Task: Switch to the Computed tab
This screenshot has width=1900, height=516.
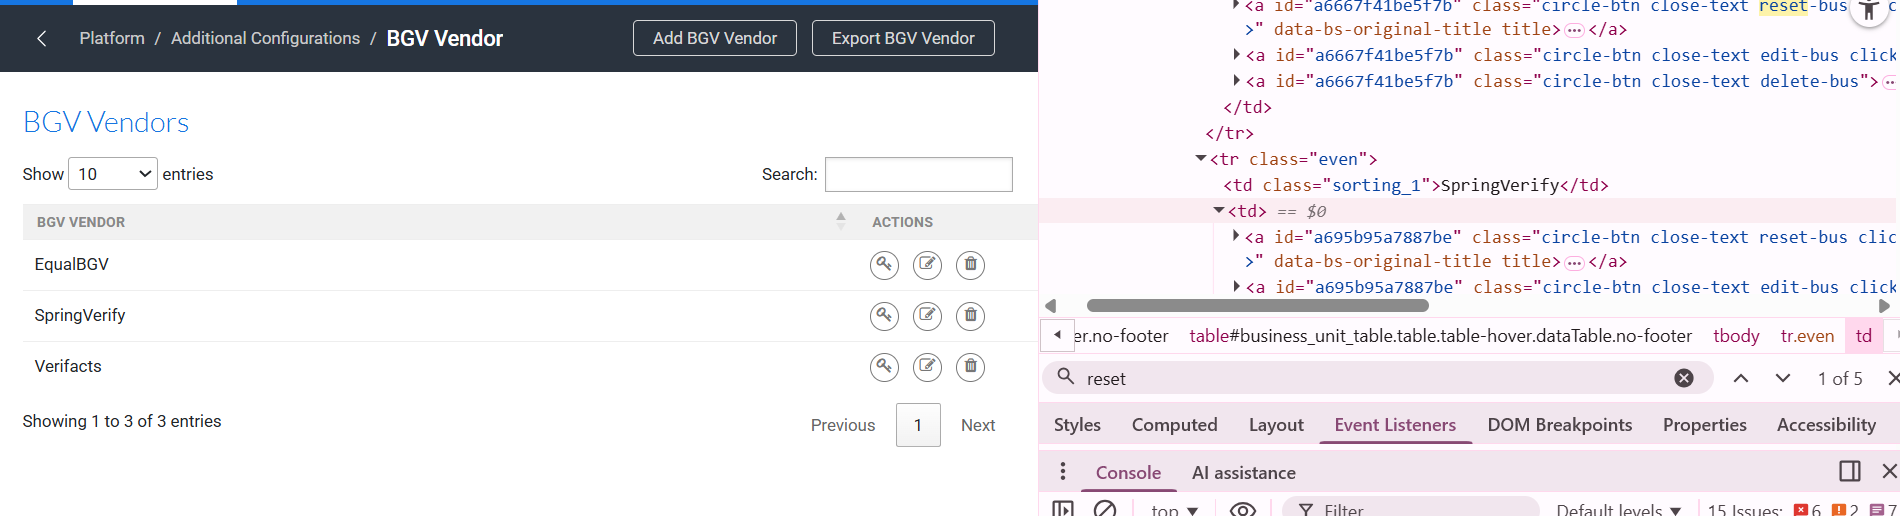Action: point(1174,425)
